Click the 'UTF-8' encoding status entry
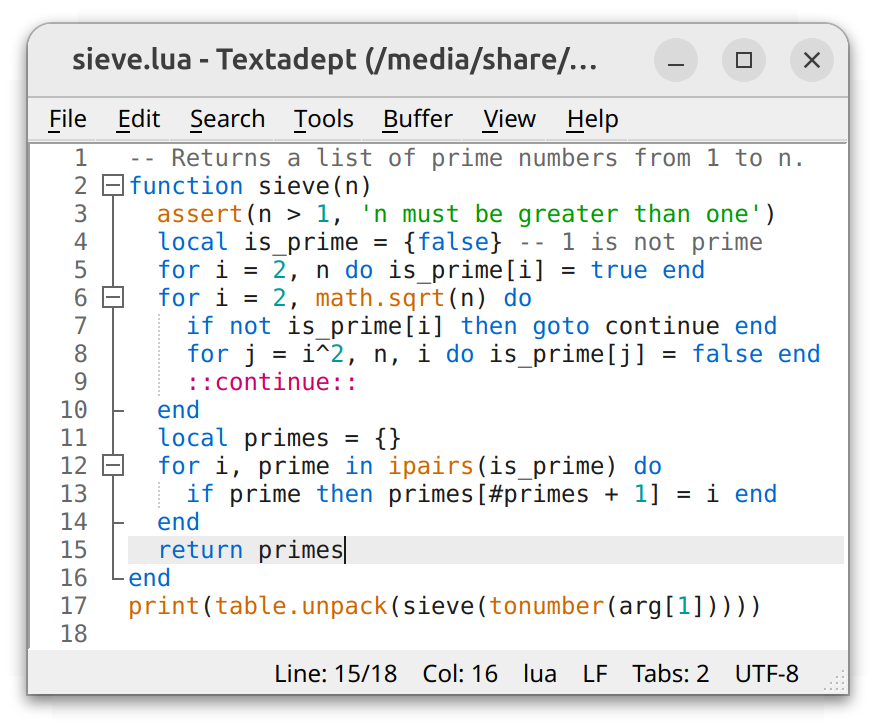The image size is (876, 728). [766, 674]
